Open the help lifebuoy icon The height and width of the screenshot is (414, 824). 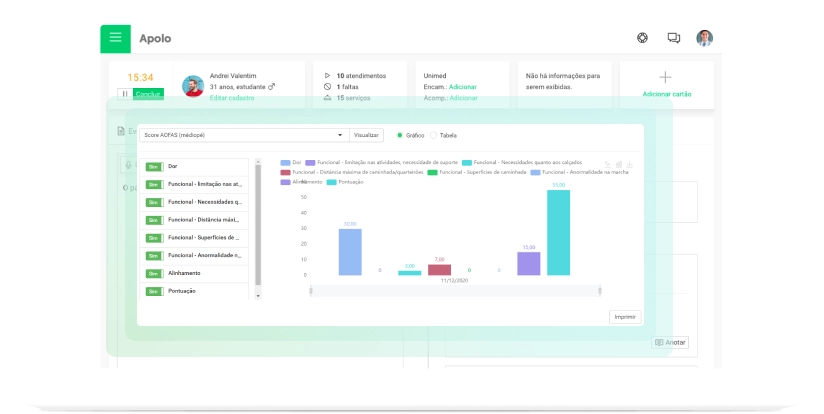coord(642,38)
